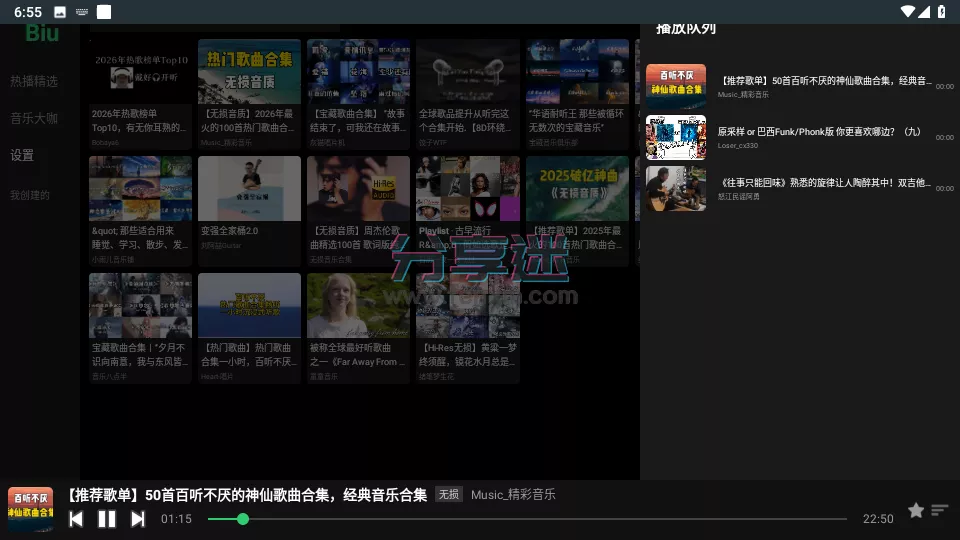Click the keyboard icon in status bar
Image resolution: width=960 pixels, height=540 pixels.
[x=81, y=12]
